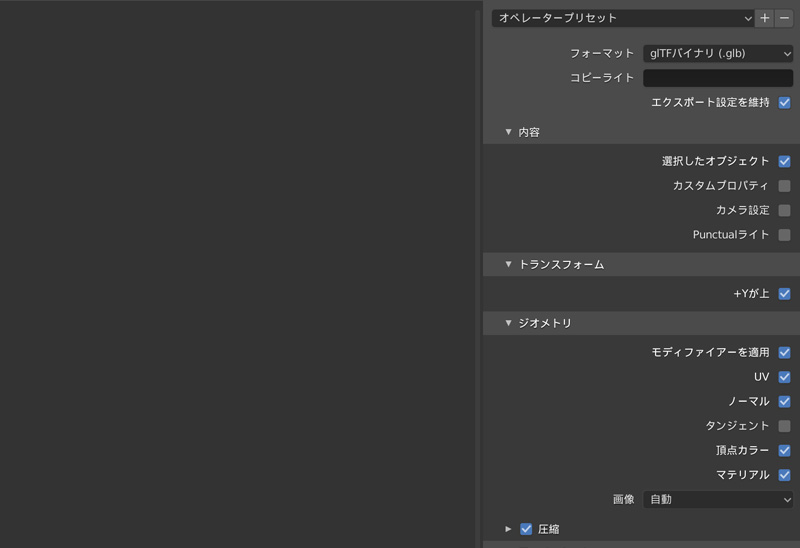This screenshot has width=800, height=548.
Task: Enable カメラ設定 checkbox
Action: 784,210
